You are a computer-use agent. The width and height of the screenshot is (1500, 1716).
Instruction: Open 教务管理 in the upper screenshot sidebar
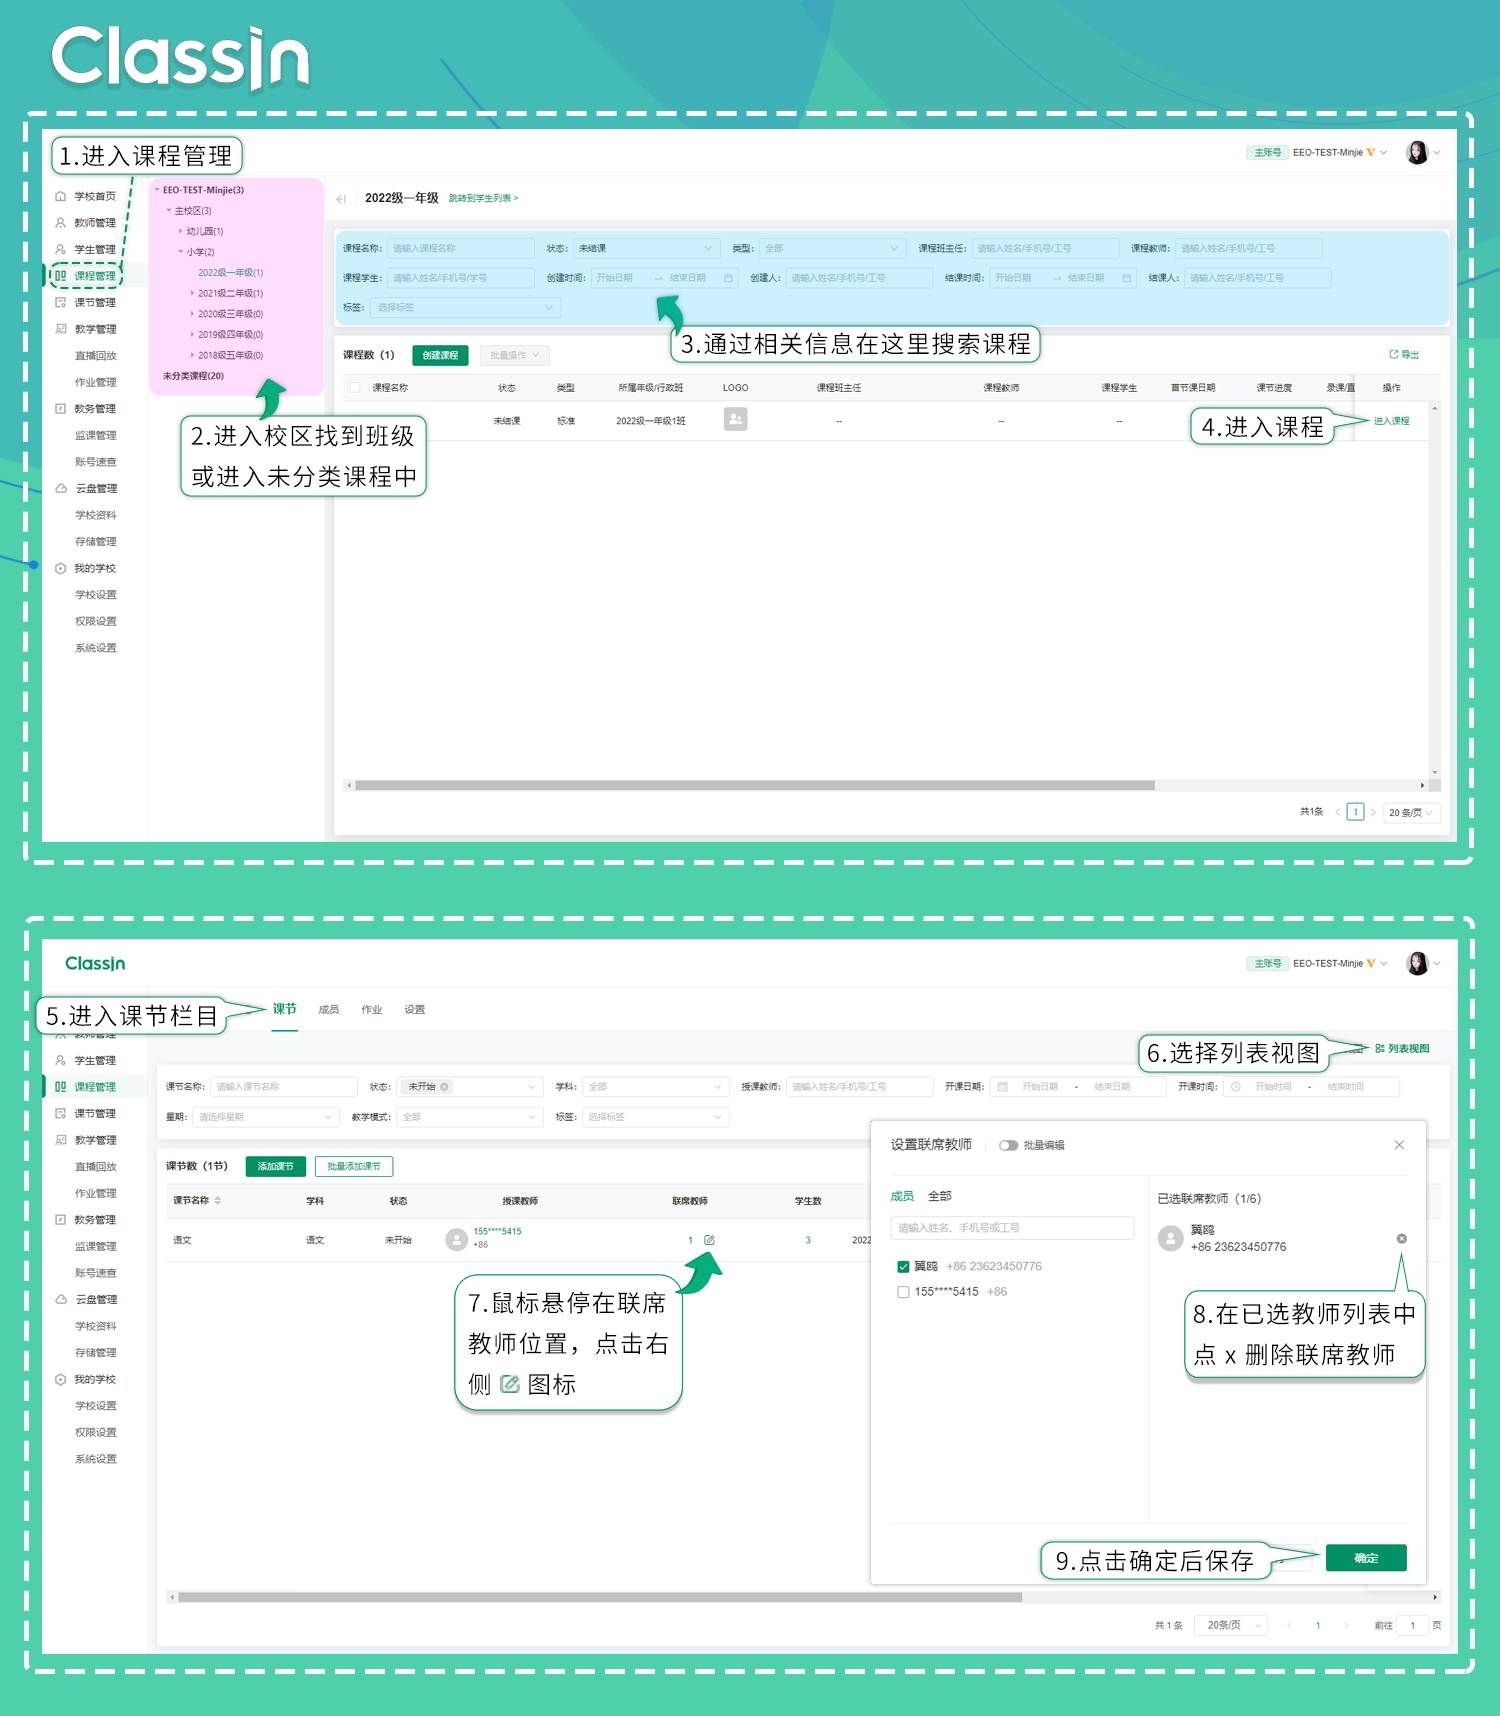pos(86,409)
